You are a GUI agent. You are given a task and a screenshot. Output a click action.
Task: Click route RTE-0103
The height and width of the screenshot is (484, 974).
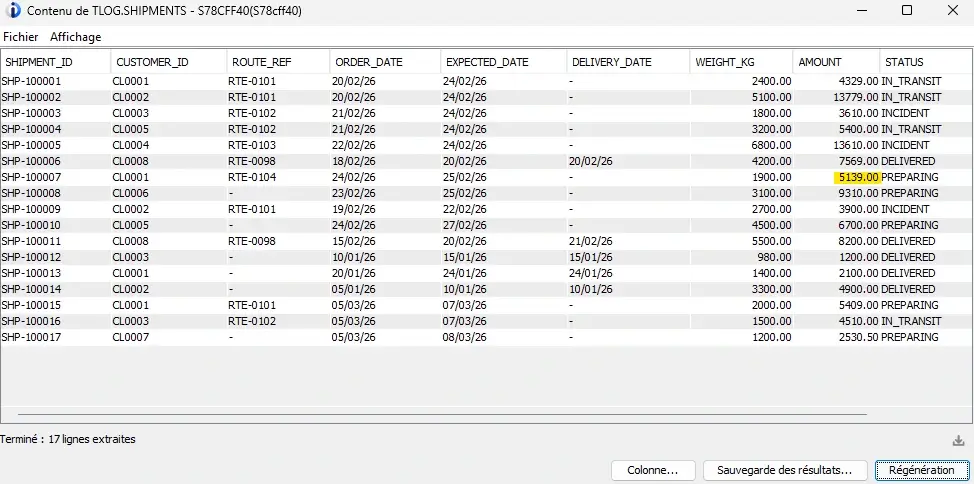click(x=252, y=145)
